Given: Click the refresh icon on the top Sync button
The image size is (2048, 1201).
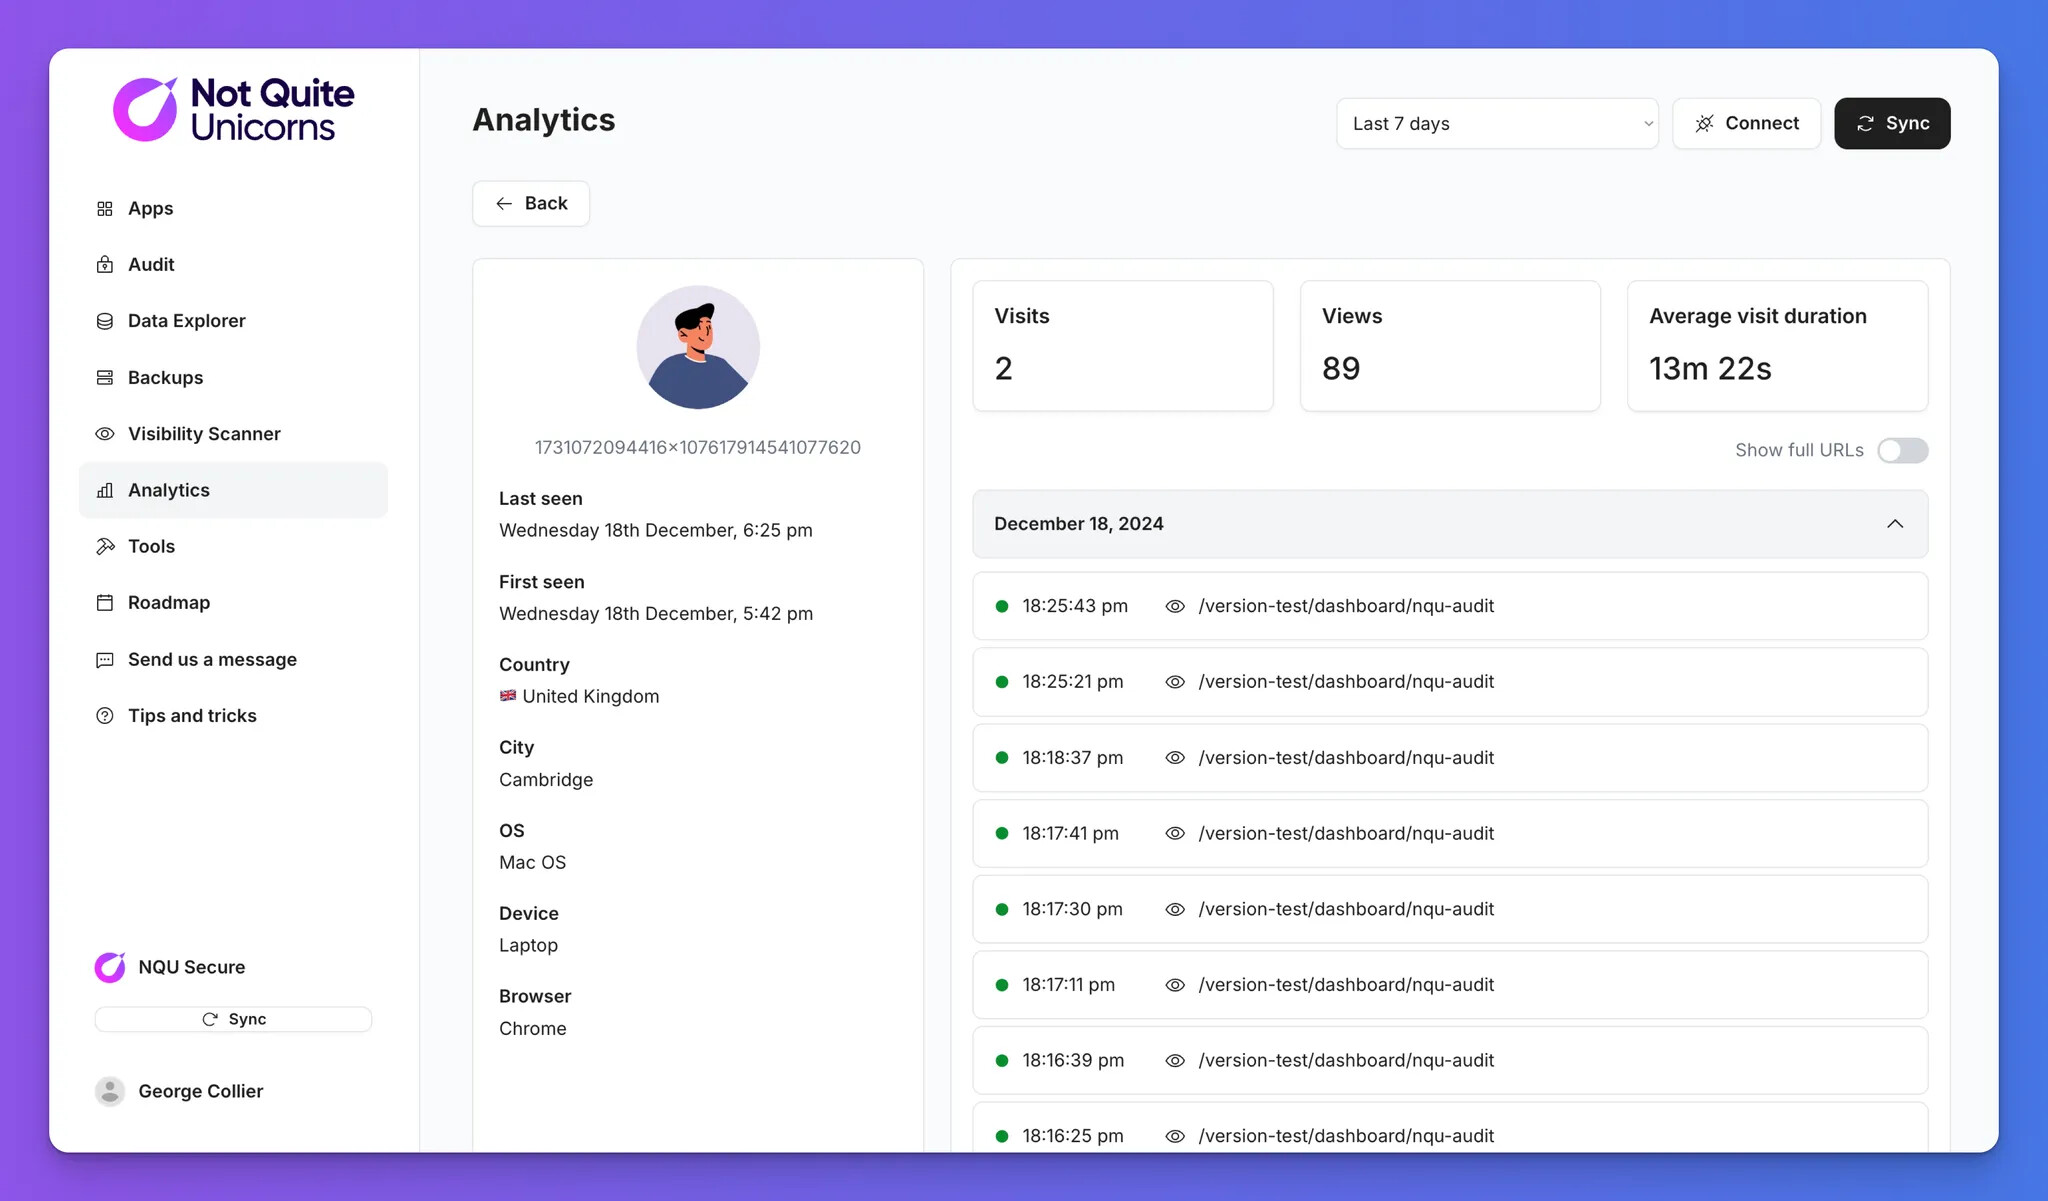Looking at the screenshot, I should (x=1865, y=123).
